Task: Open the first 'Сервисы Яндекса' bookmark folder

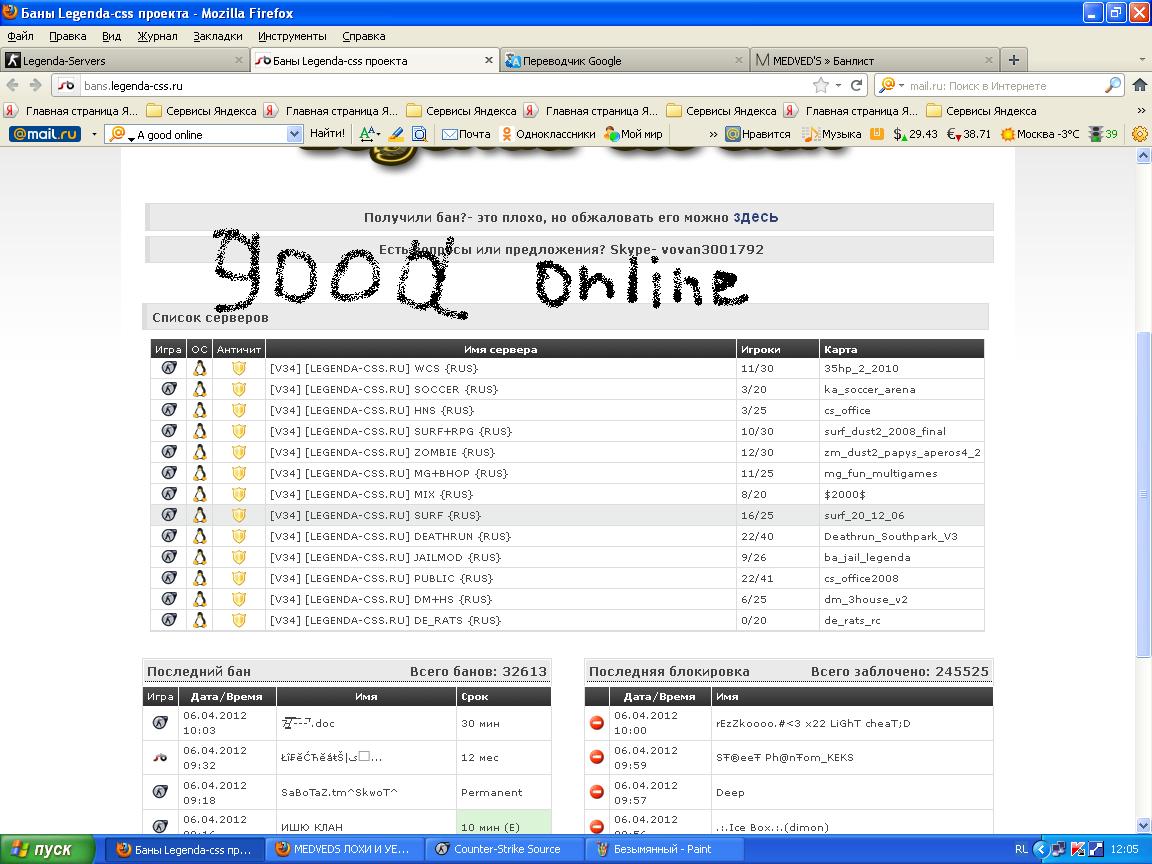Action: point(202,111)
